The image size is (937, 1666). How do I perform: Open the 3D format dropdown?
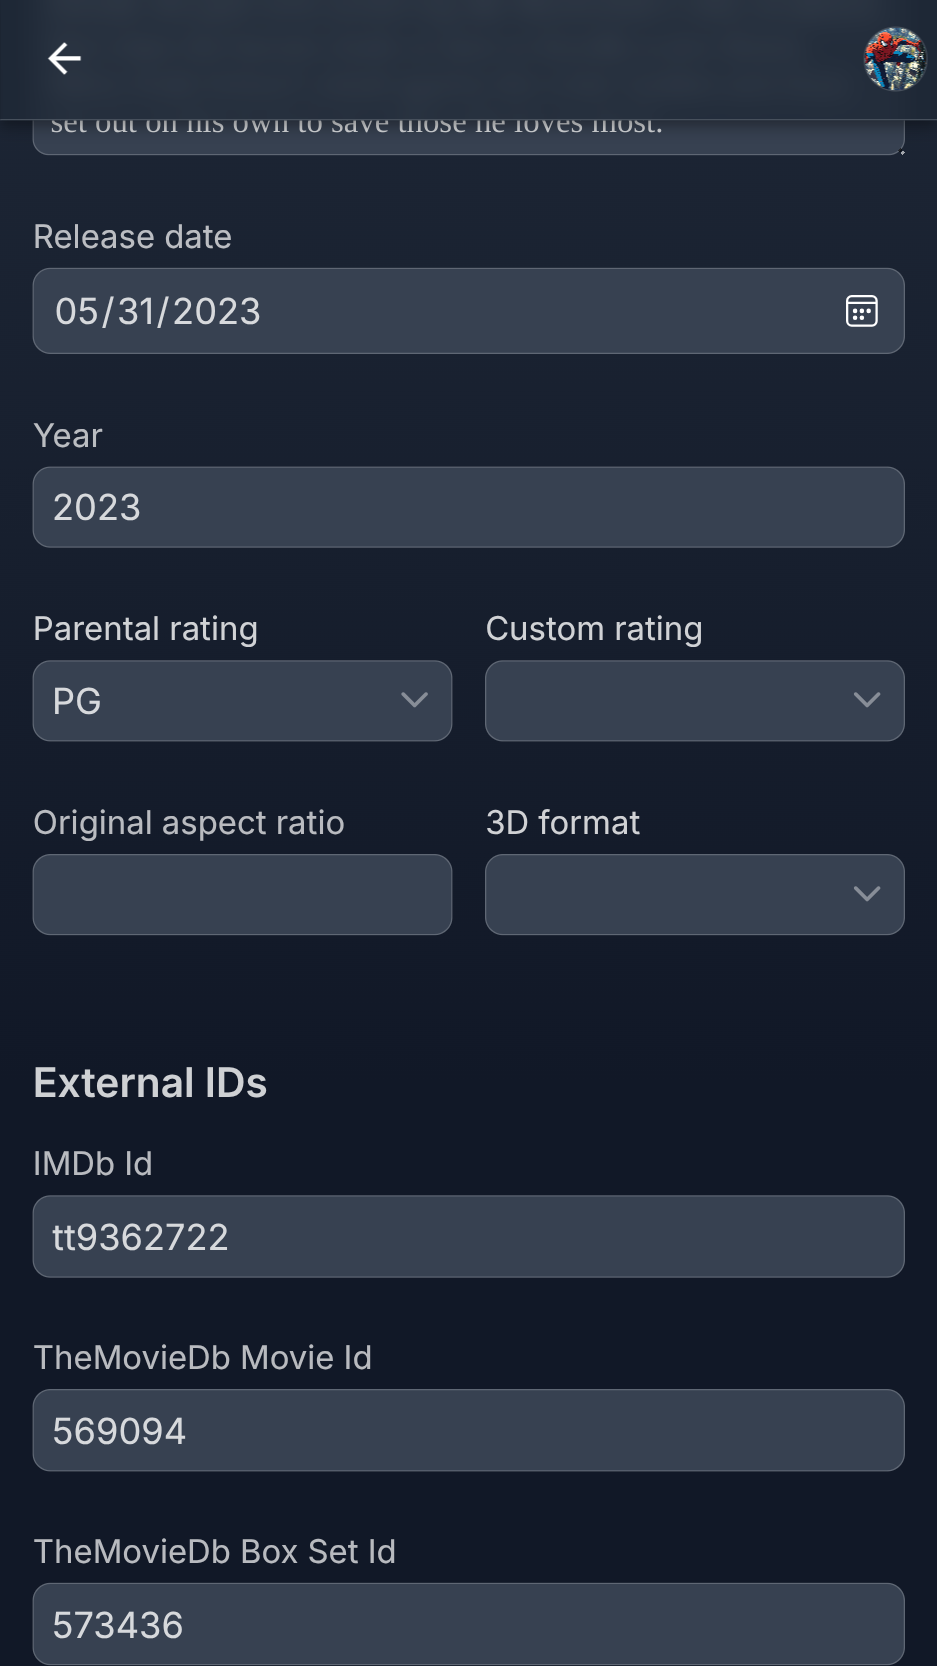(694, 895)
